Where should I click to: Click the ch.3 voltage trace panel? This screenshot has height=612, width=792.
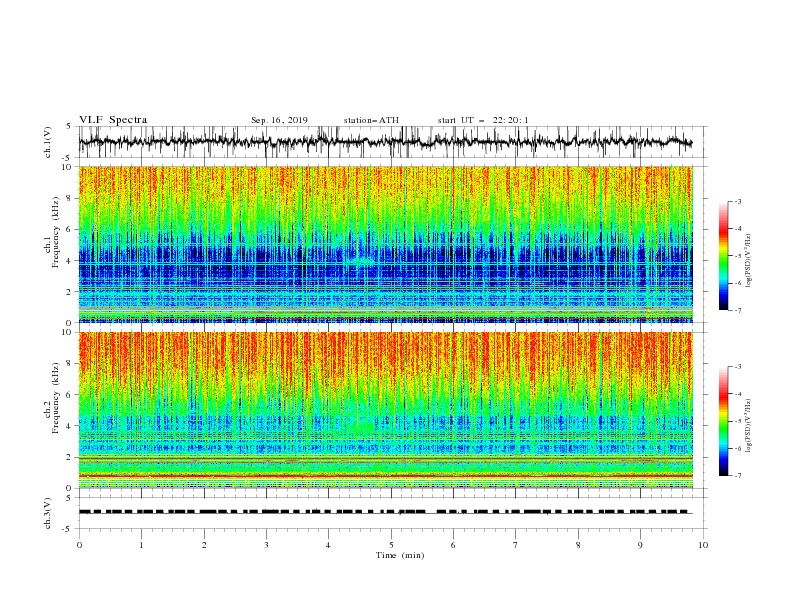(x=392, y=513)
